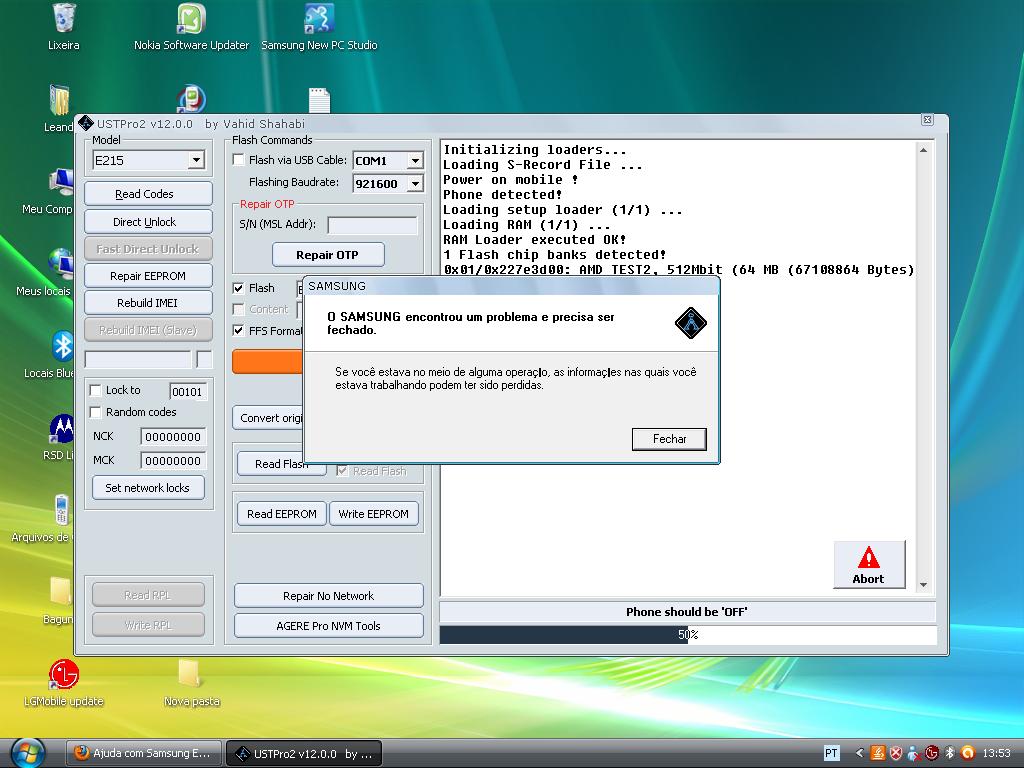Uncheck the FFS Format checkbox
Screen dimensions: 1024x768
pyautogui.click(x=238, y=330)
